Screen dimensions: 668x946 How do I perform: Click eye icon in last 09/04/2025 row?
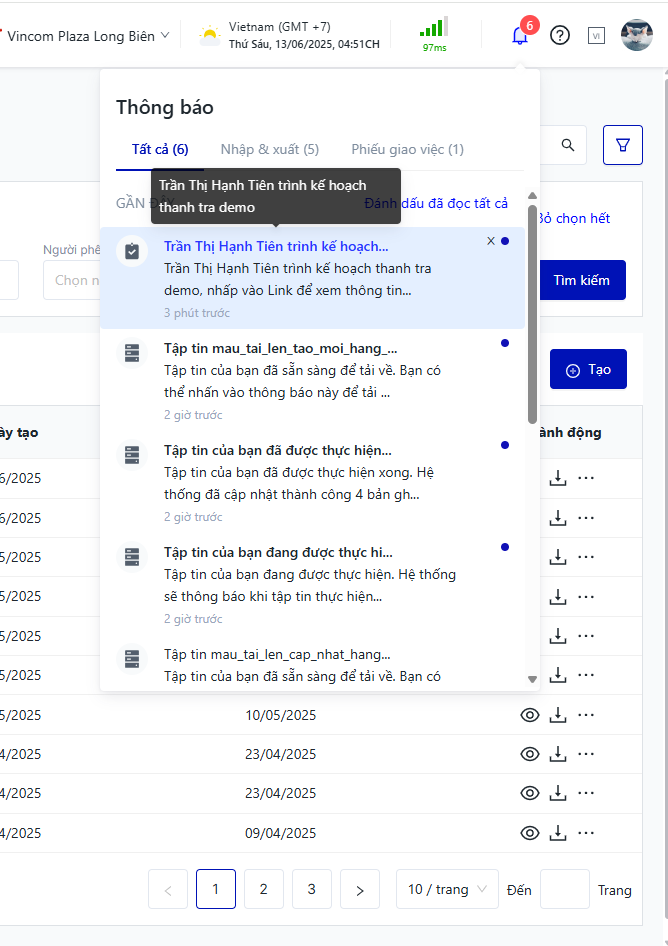[x=530, y=833]
